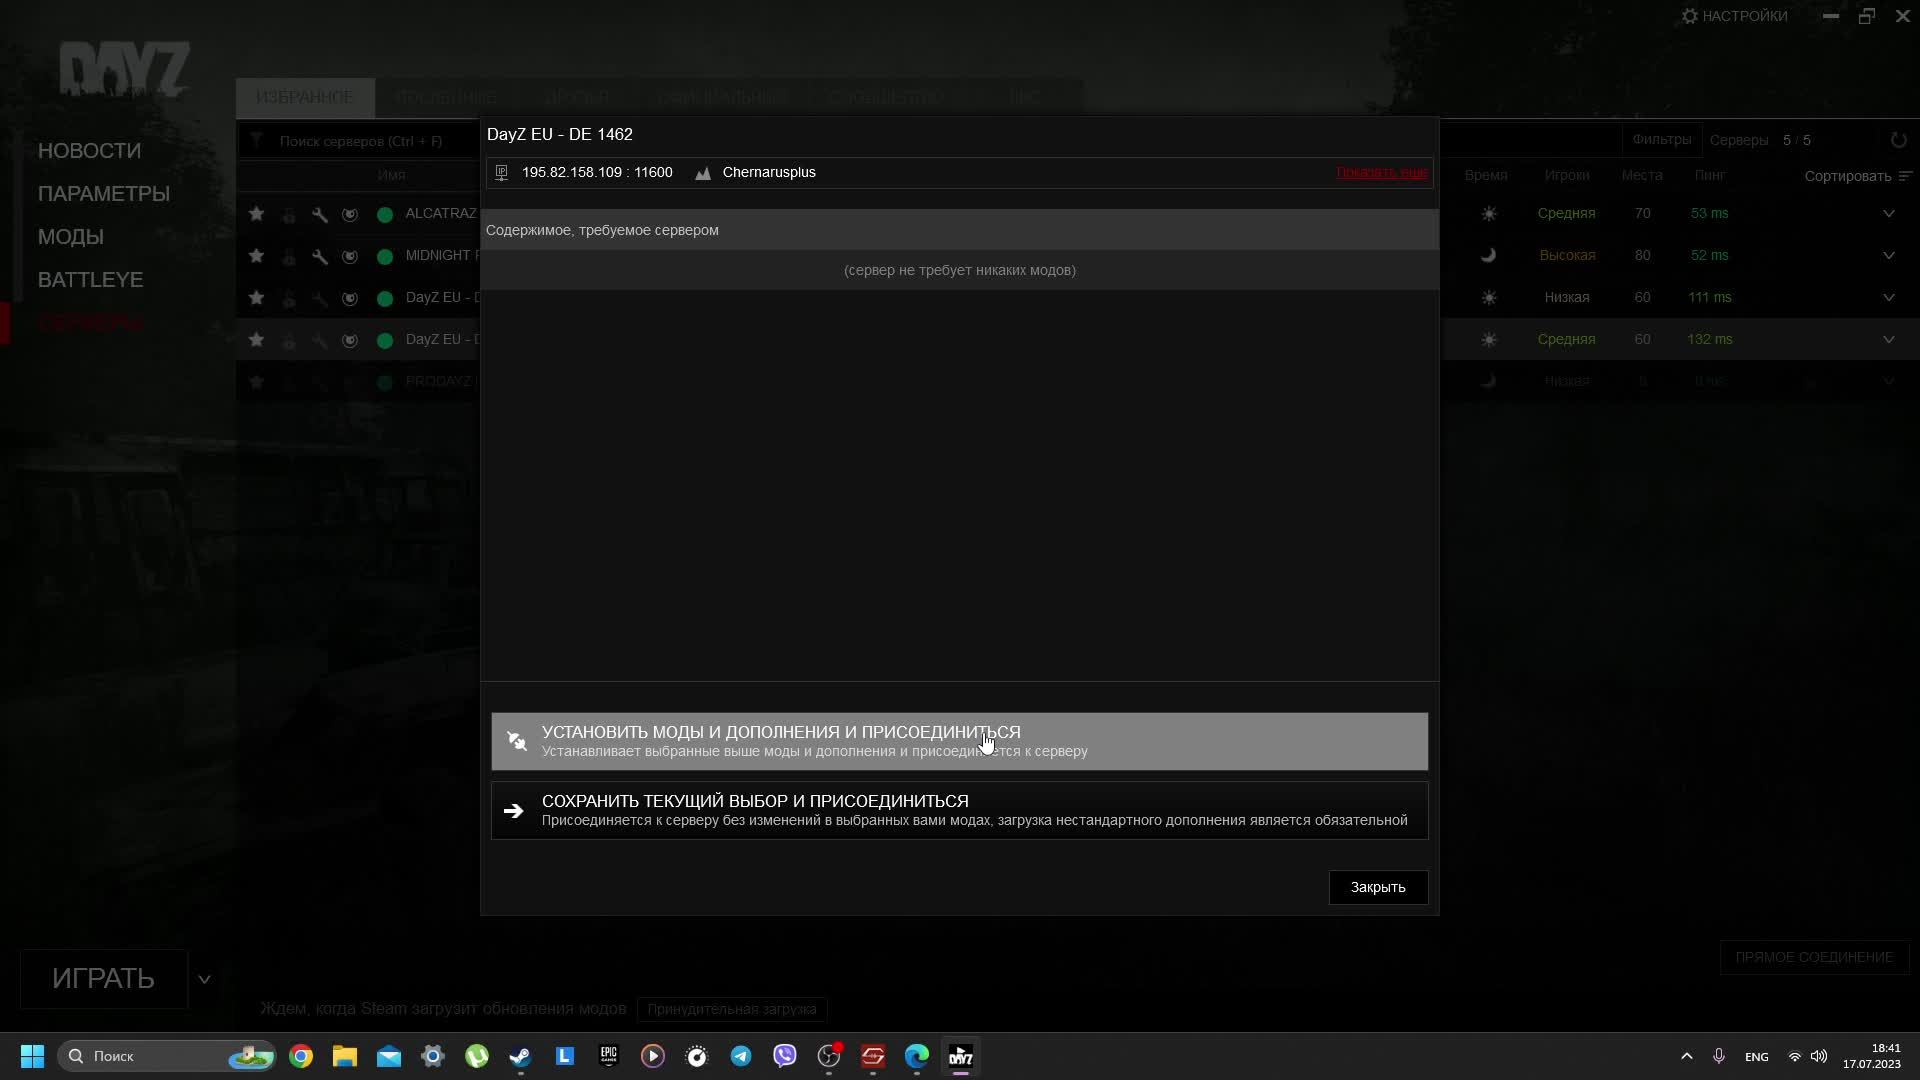Expand details for the 132 ms server

1889,339
